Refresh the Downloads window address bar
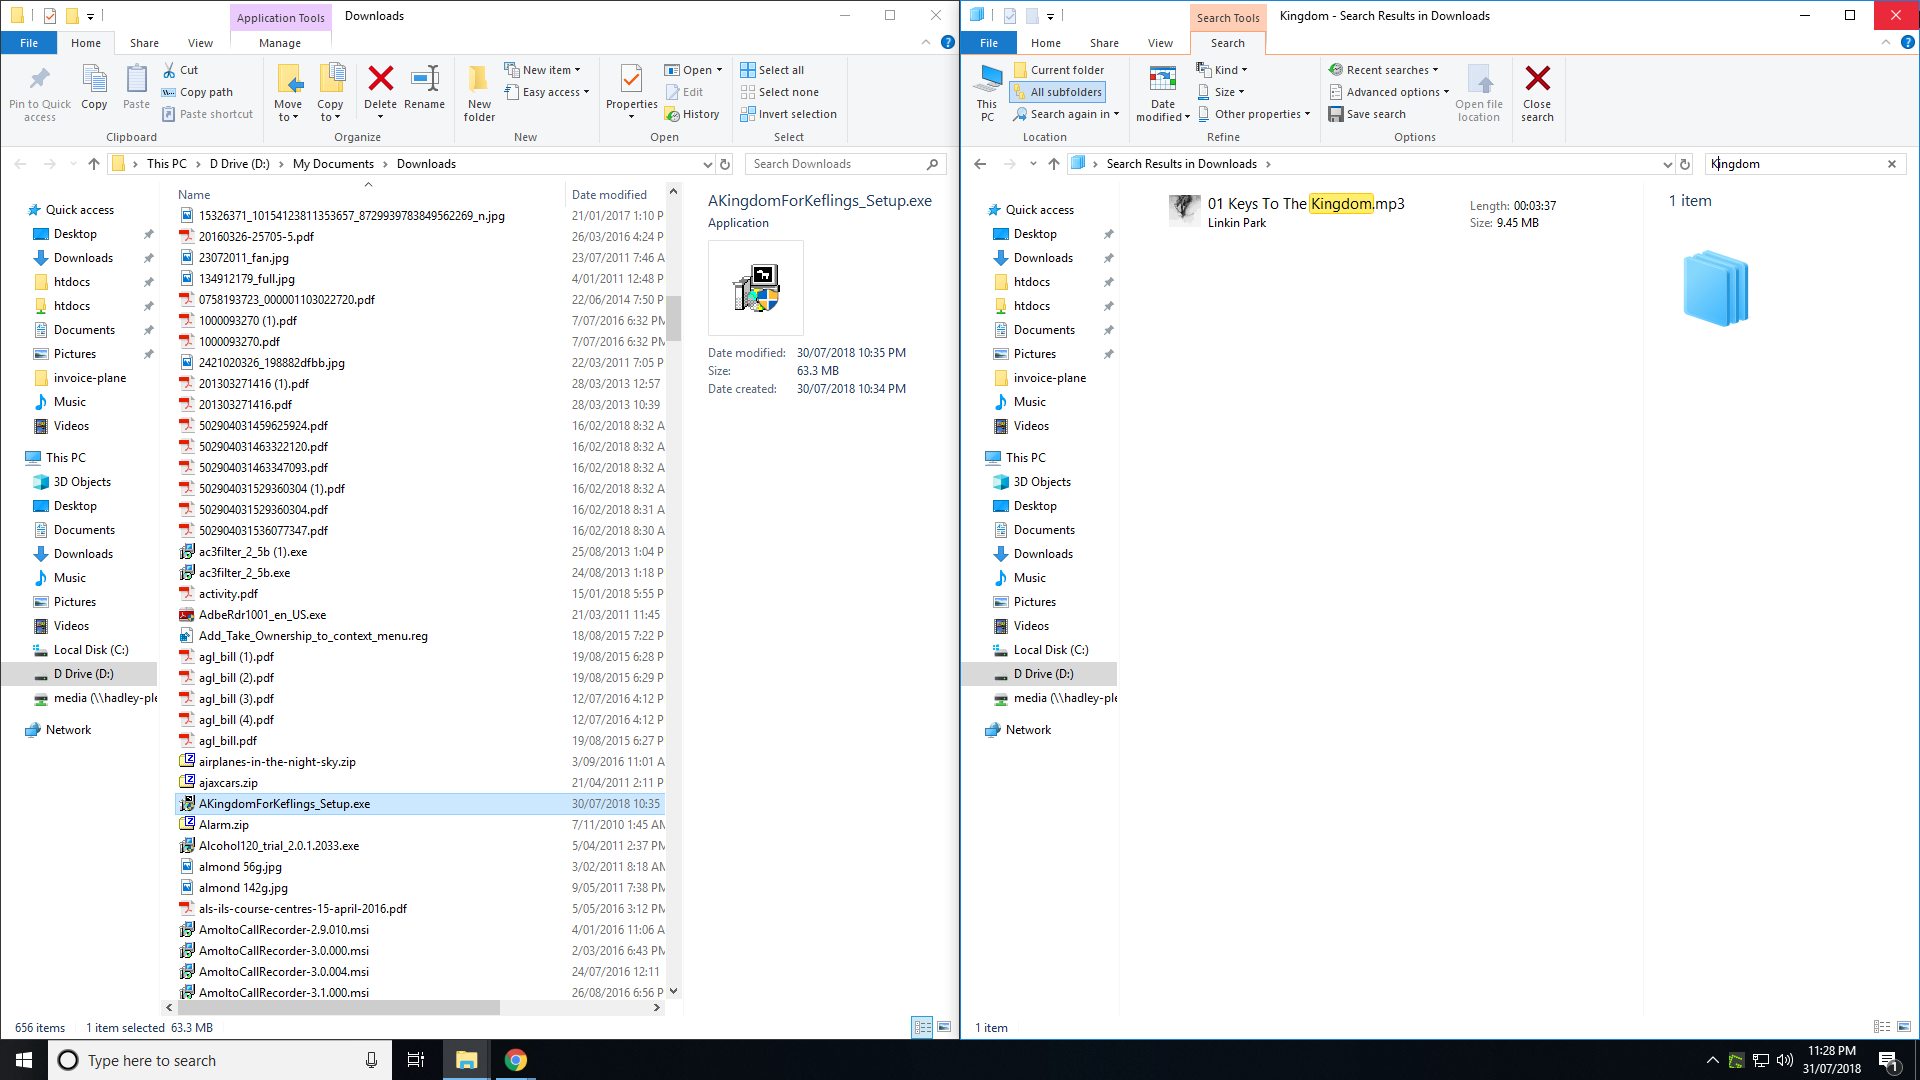 725,164
